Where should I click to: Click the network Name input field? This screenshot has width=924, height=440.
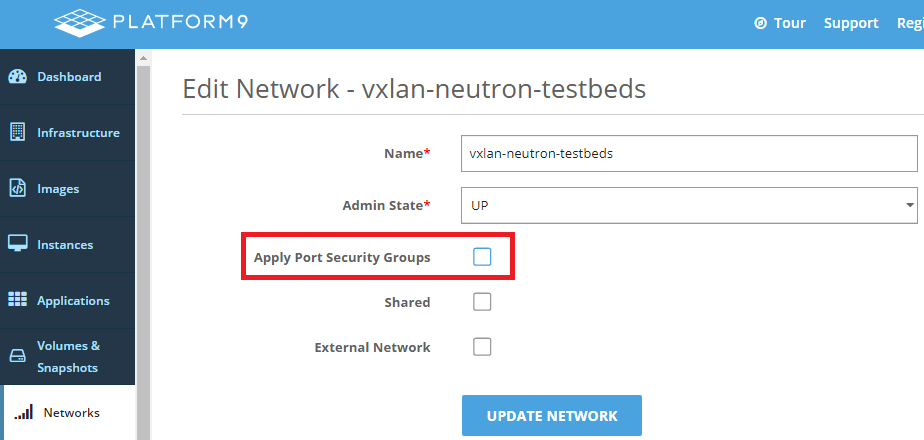point(689,154)
